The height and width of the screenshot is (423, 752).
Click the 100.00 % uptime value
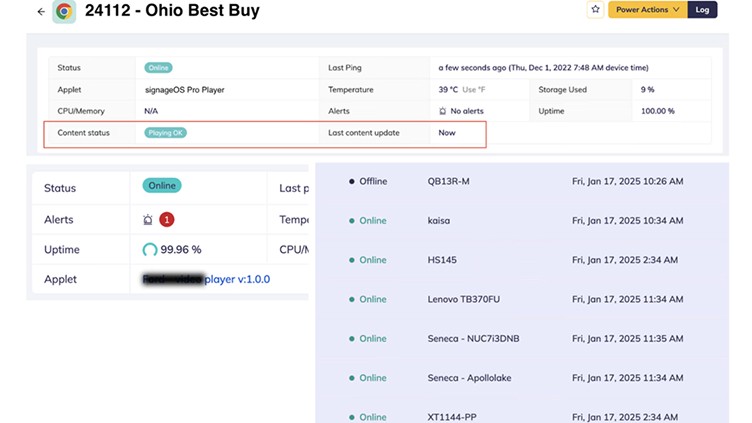658,111
